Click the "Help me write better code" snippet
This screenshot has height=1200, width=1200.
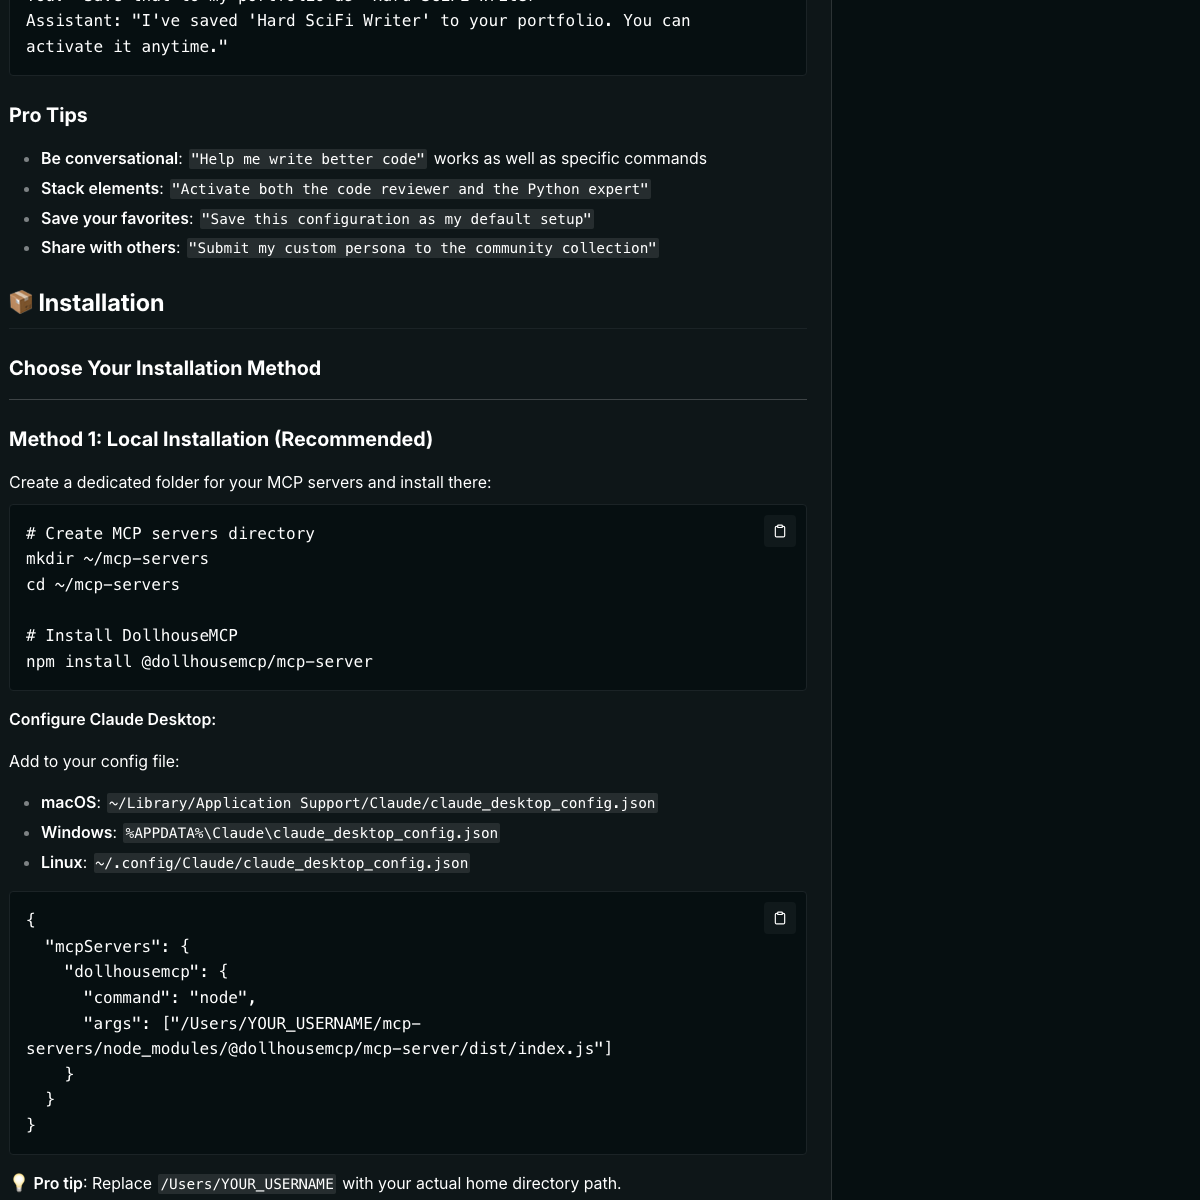(308, 159)
